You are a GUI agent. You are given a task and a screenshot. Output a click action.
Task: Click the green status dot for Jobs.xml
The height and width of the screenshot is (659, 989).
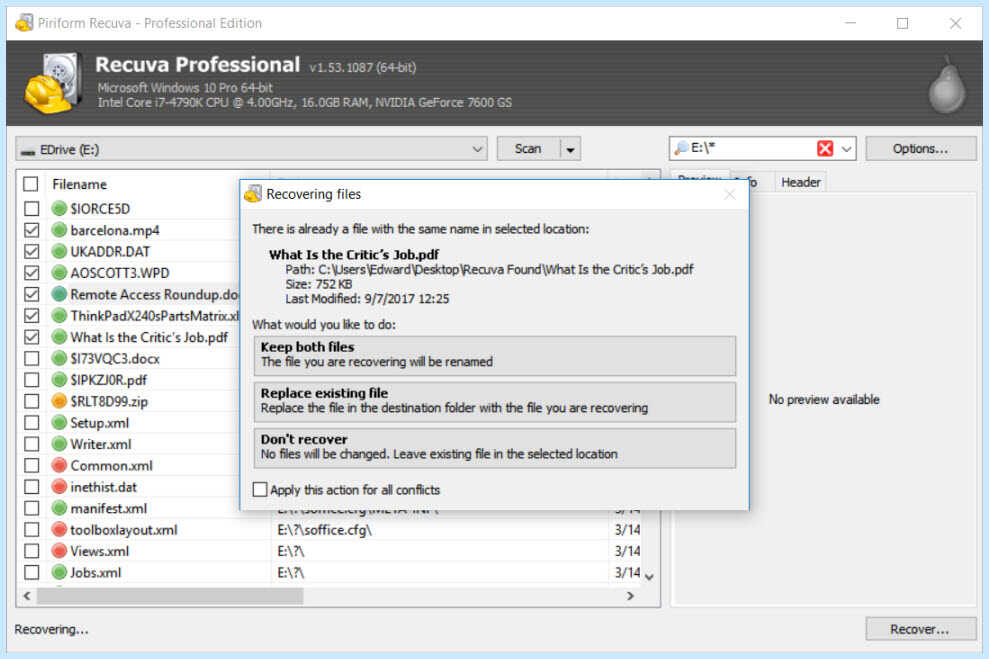[59, 573]
